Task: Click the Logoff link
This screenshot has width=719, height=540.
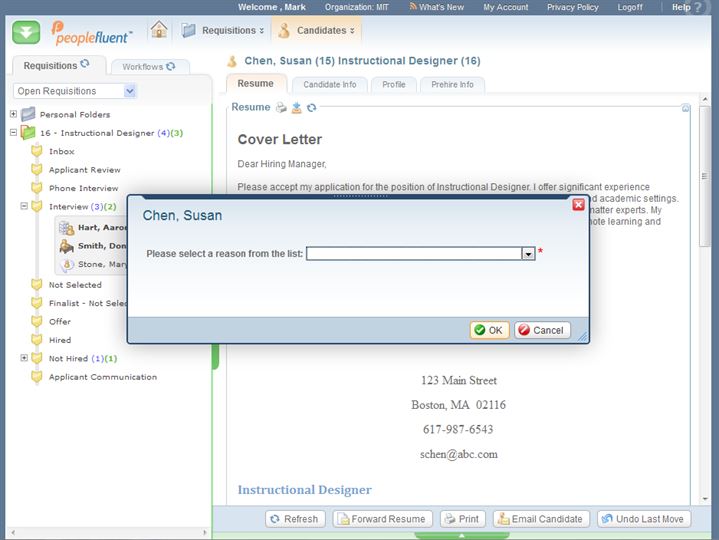Action: click(630, 7)
